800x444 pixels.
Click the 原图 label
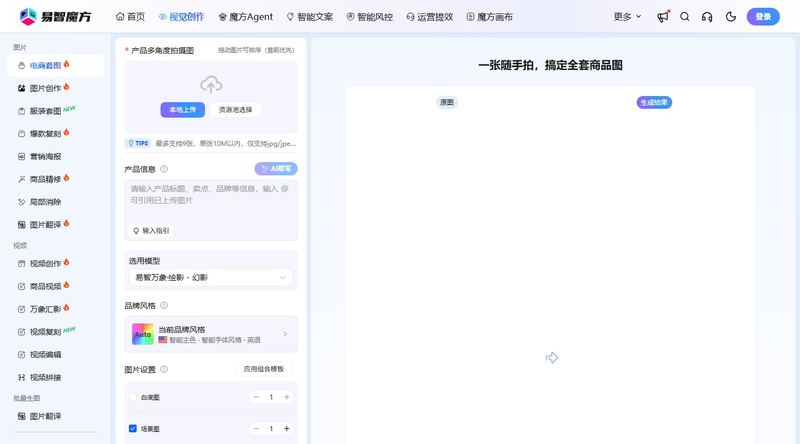447,103
